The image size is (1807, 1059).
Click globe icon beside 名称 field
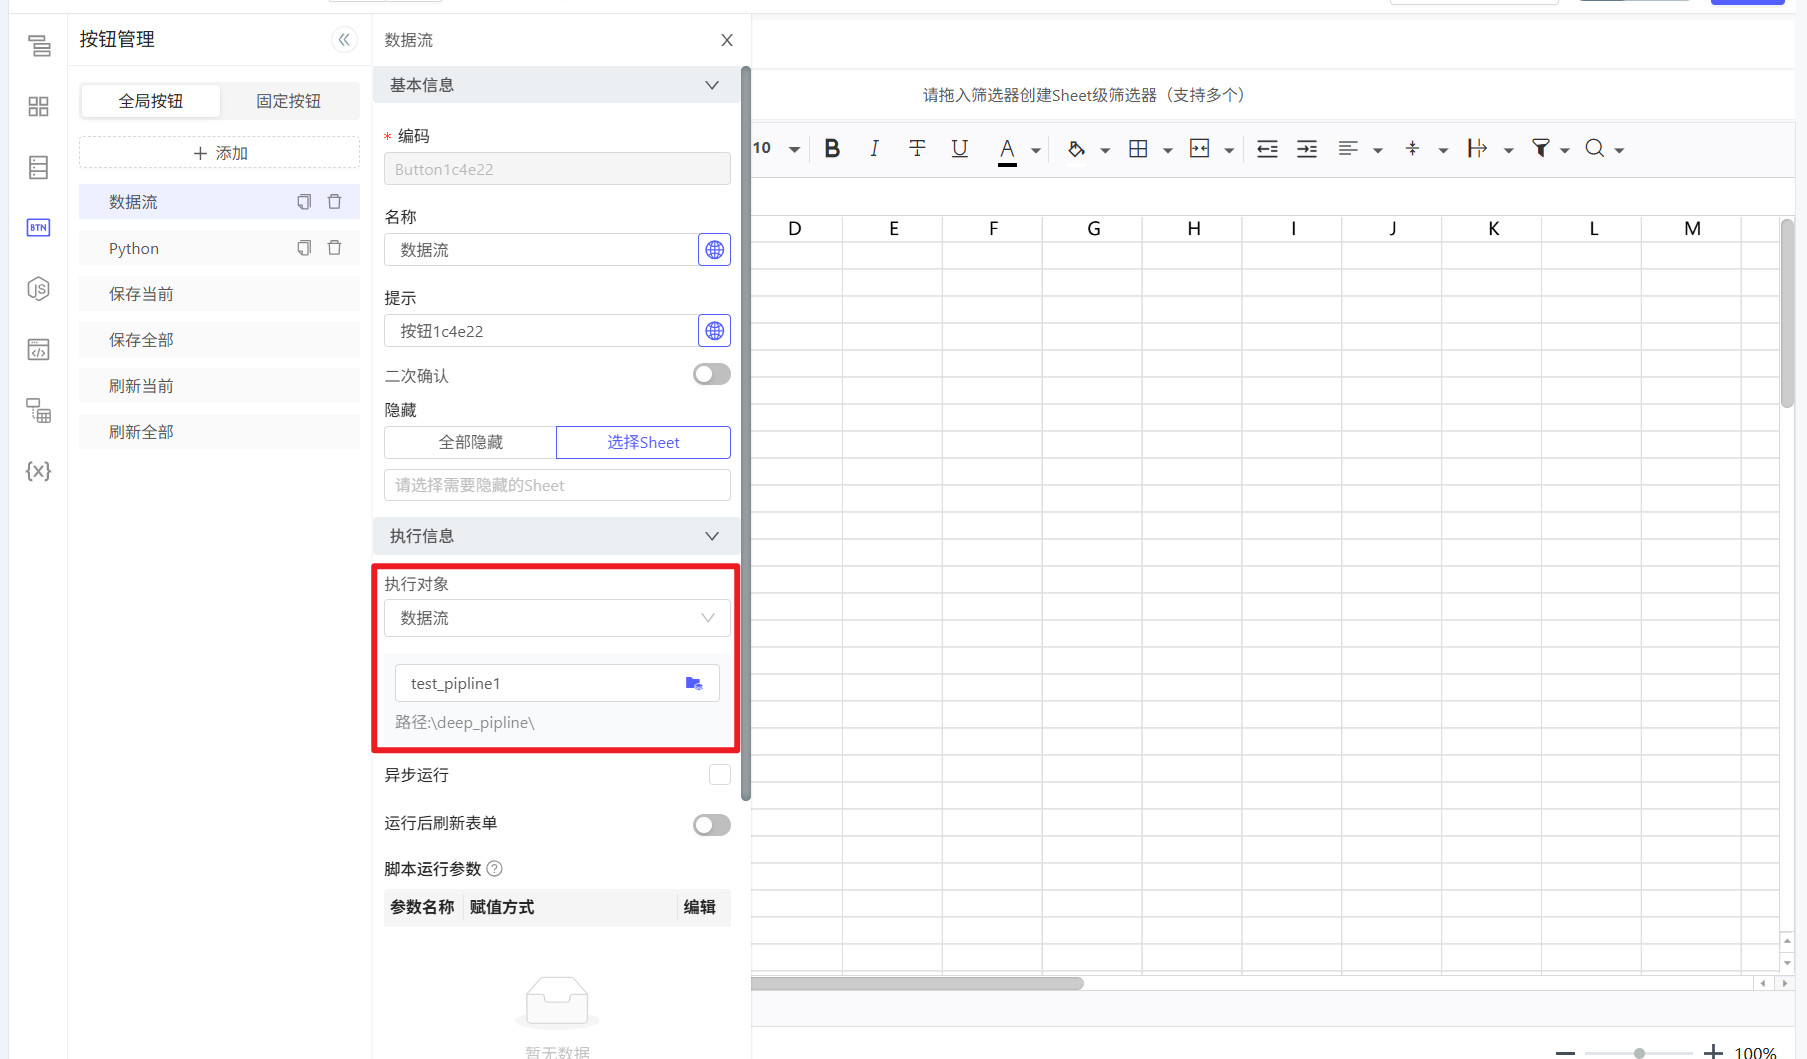(x=714, y=250)
